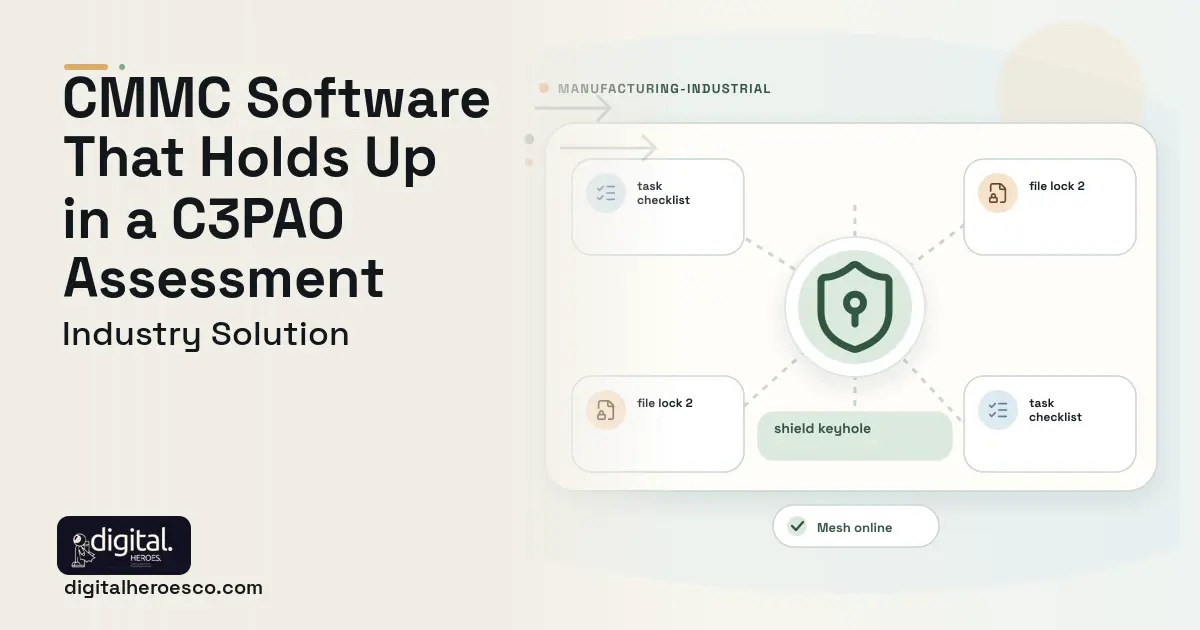Click the Digital Heroes logo

pos(124,545)
